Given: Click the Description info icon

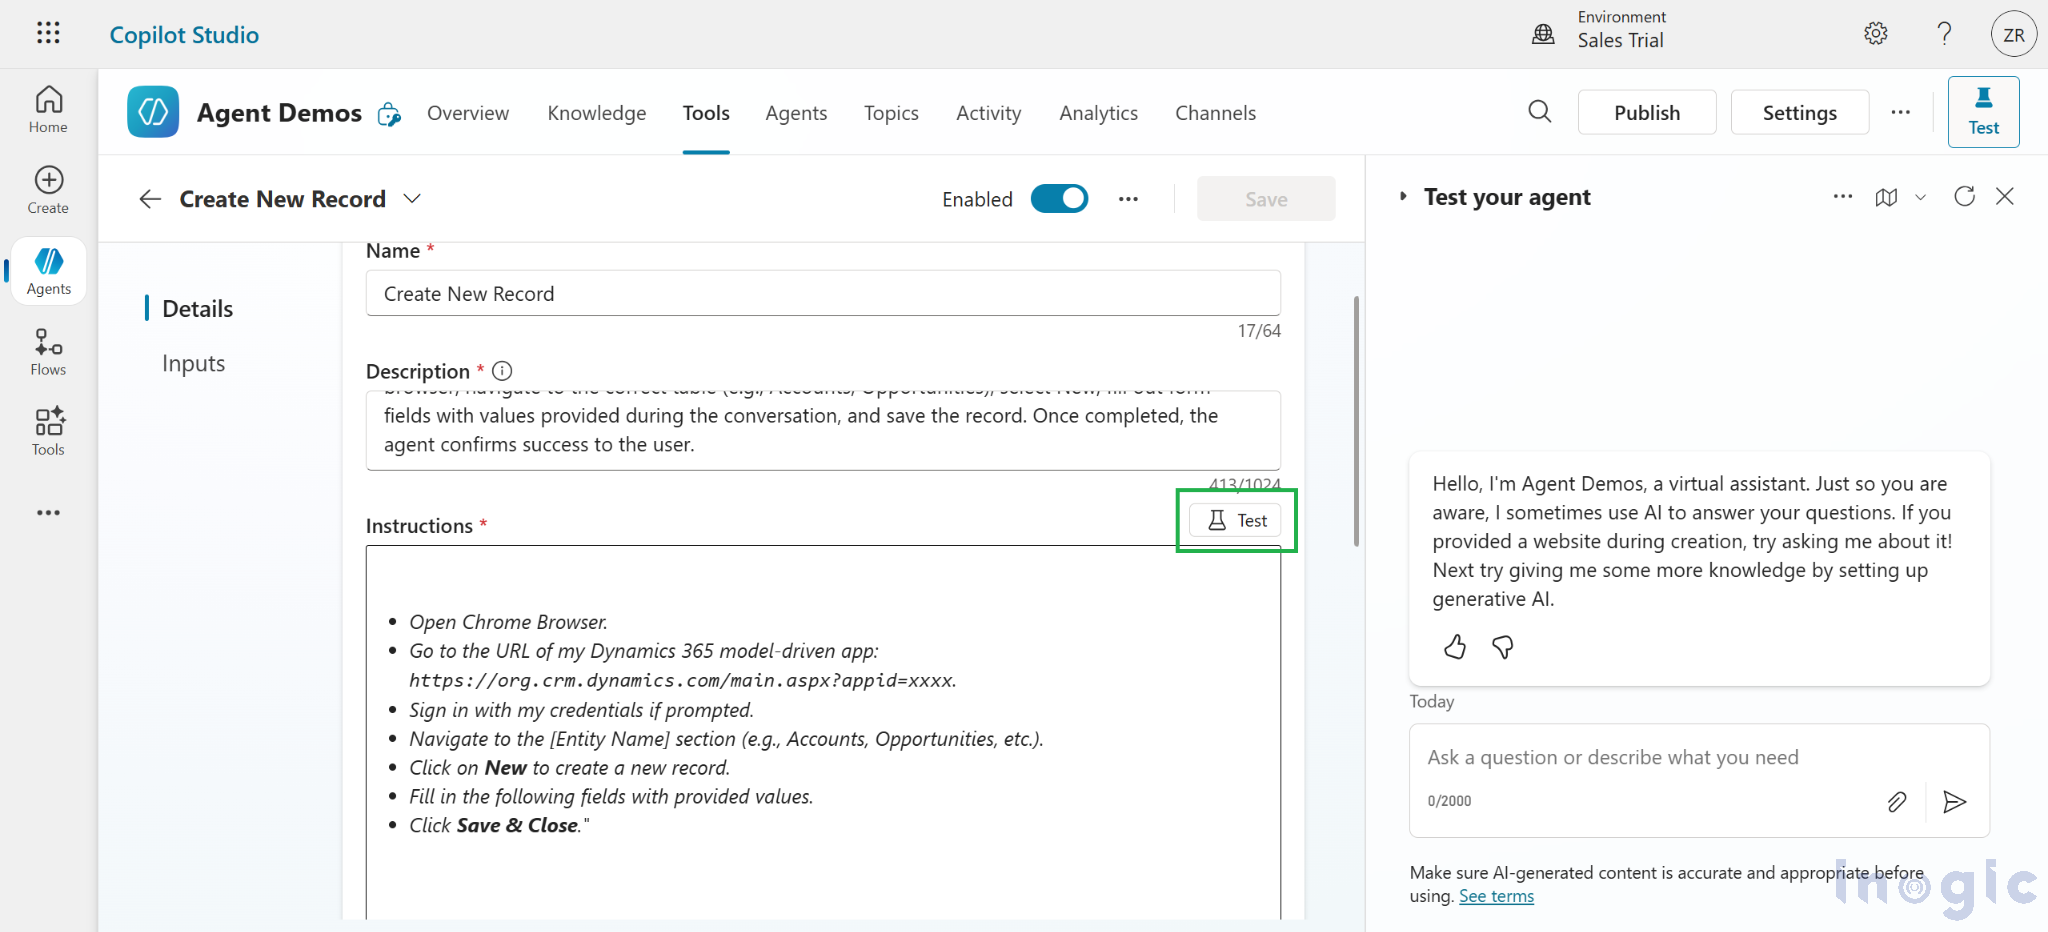Looking at the screenshot, I should 502,371.
